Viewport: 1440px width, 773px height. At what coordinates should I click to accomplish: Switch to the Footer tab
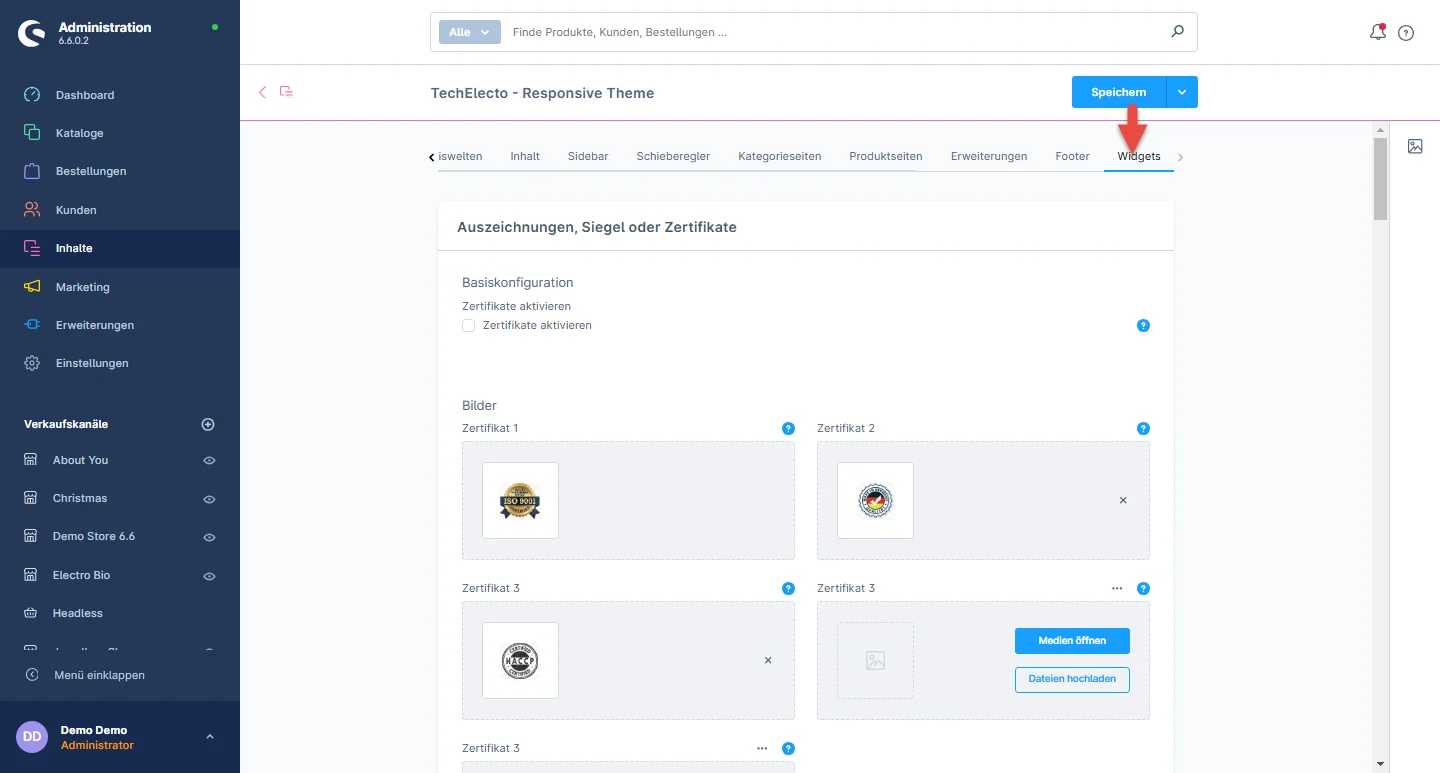[1072, 156]
